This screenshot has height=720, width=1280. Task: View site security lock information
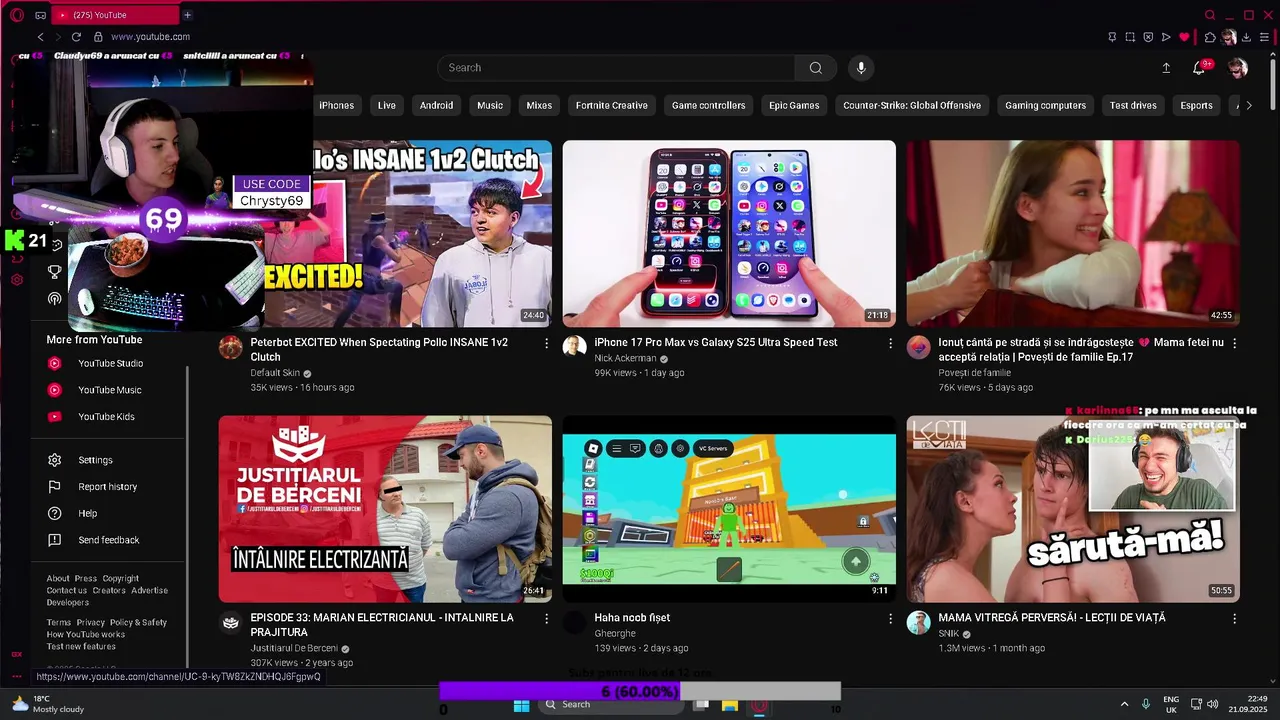pos(98,37)
